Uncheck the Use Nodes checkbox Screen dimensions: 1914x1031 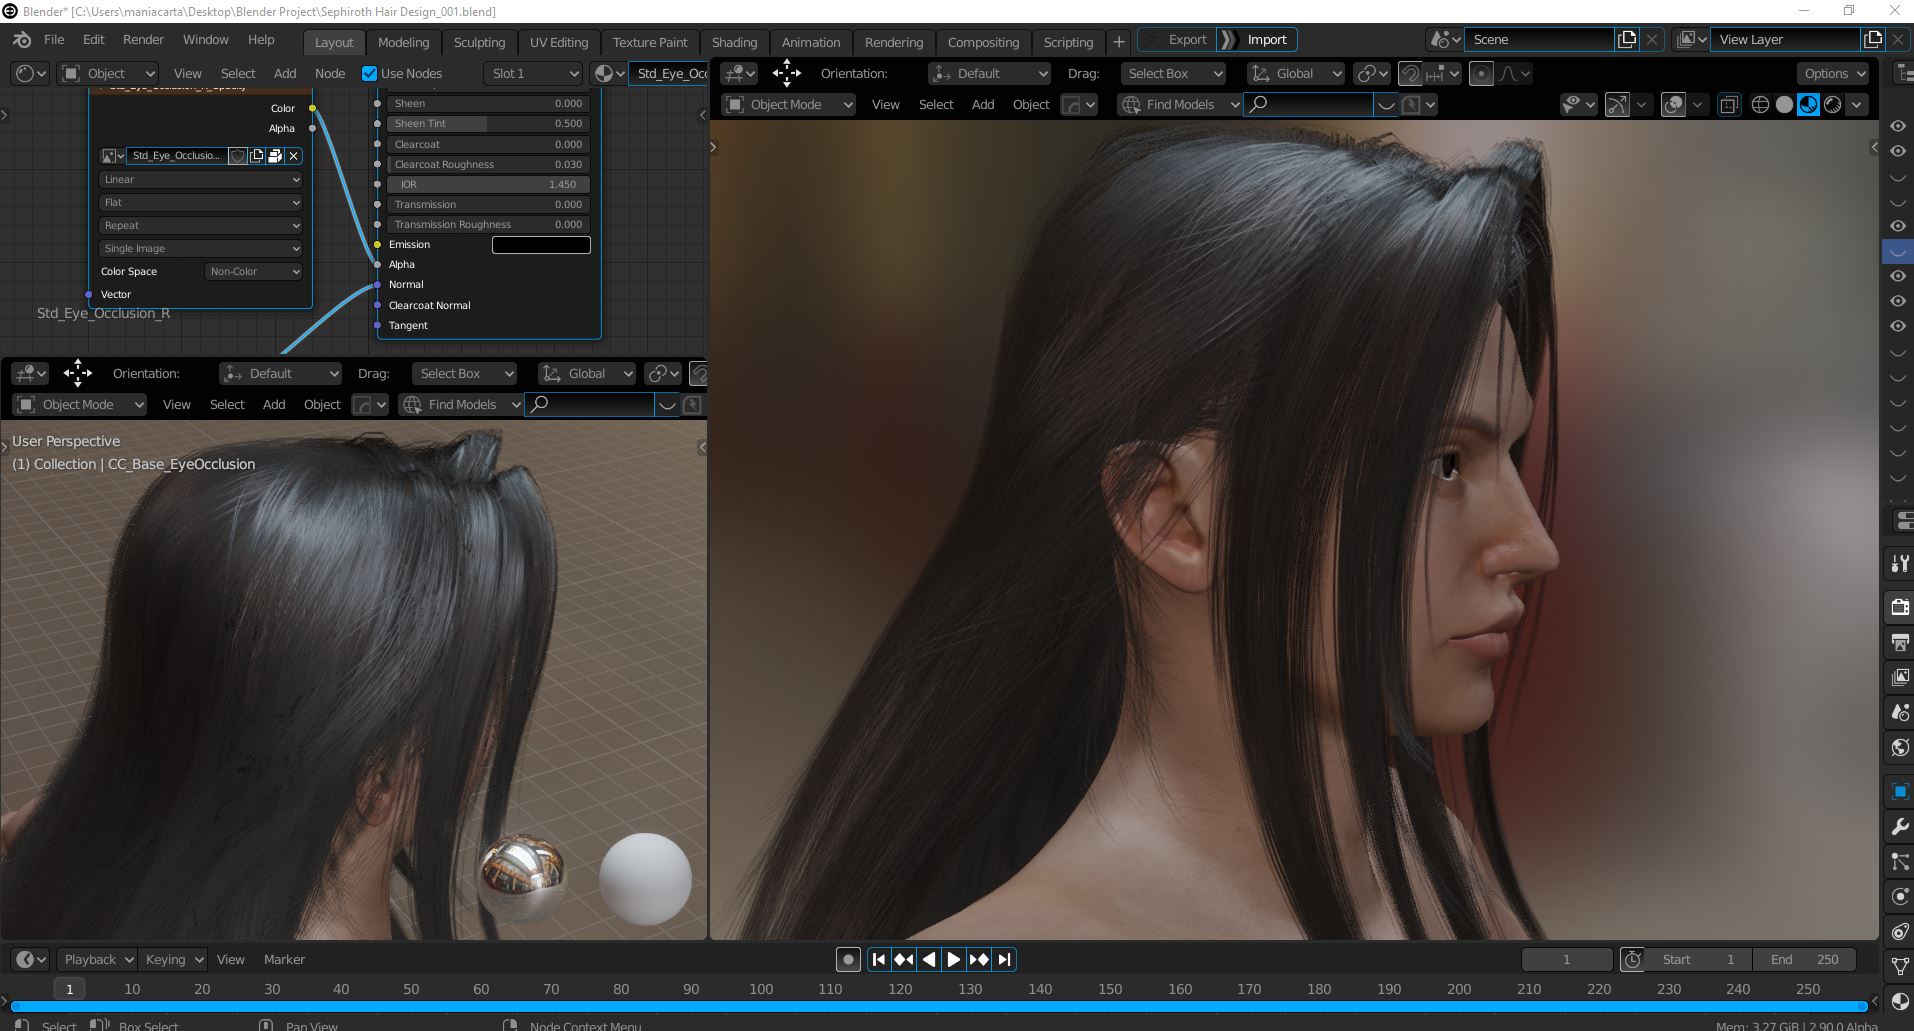(370, 74)
